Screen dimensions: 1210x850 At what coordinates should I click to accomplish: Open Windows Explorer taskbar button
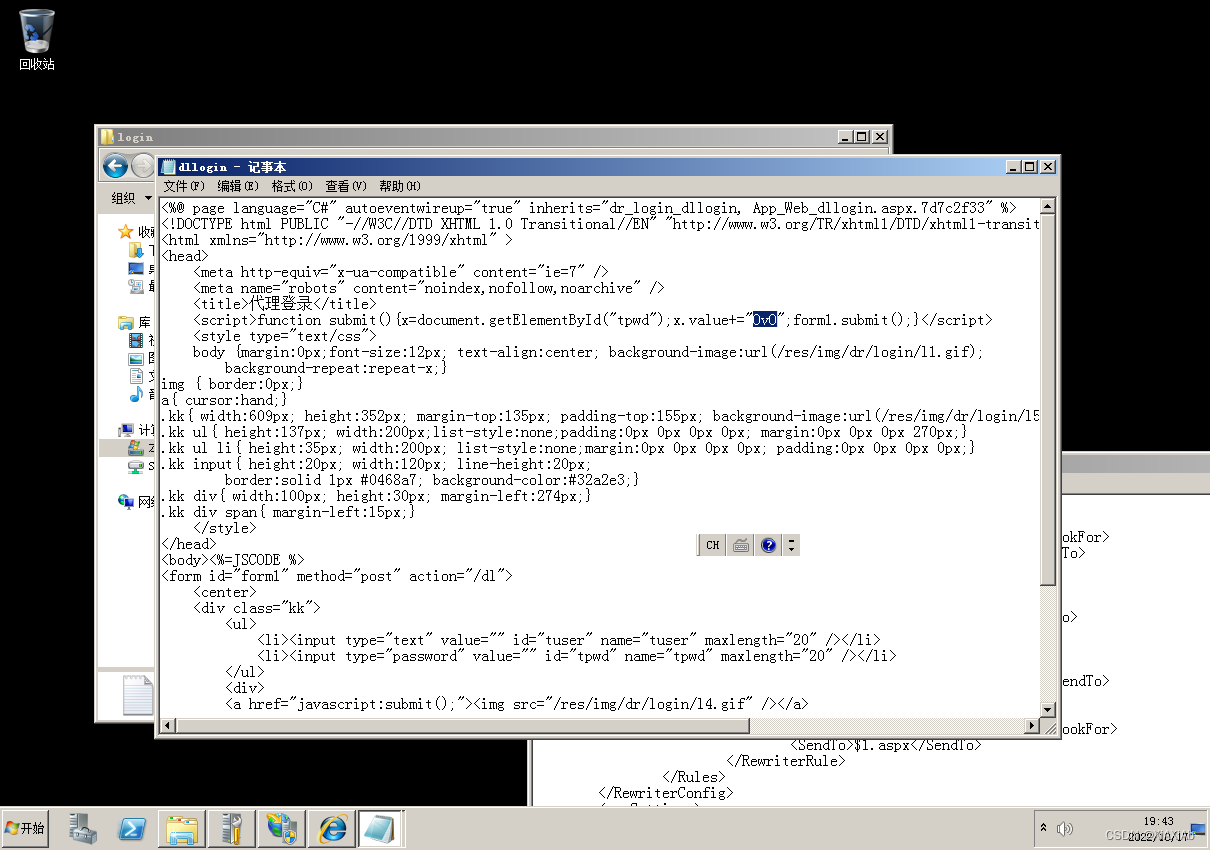[183, 828]
